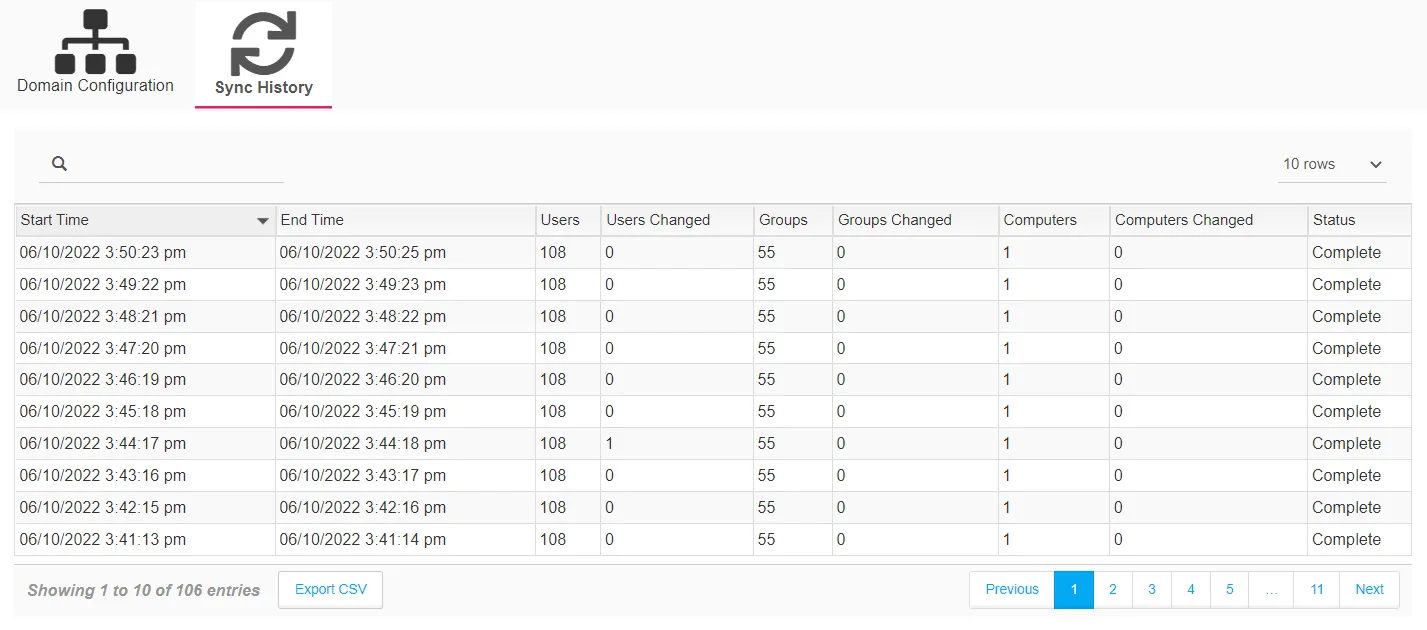Click end time 06/10/2022 3:43:17 pm
Screen dimensions: 1427x630
(363, 476)
